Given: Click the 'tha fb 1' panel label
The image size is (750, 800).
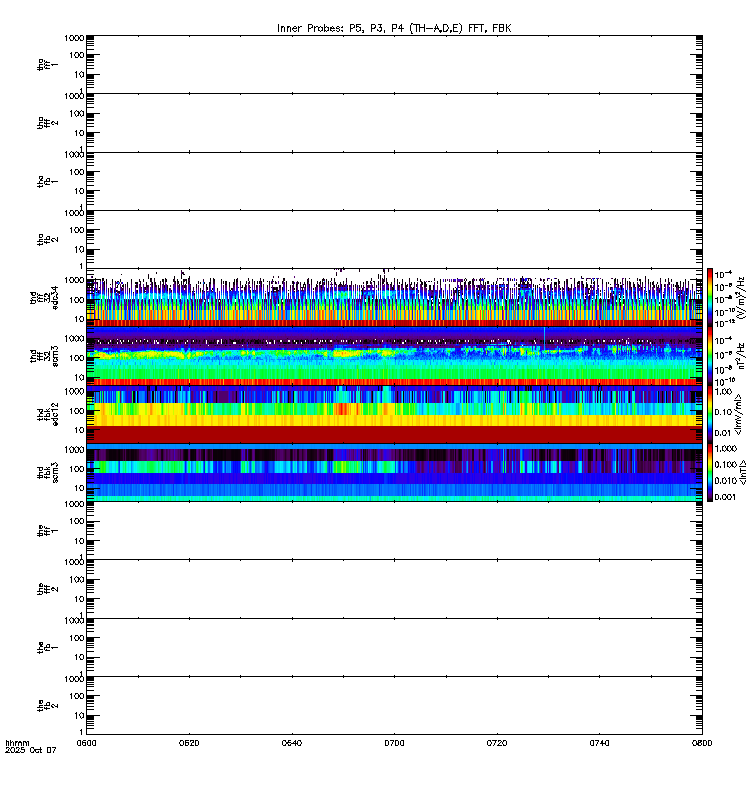Looking at the screenshot, I should (48, 182).
